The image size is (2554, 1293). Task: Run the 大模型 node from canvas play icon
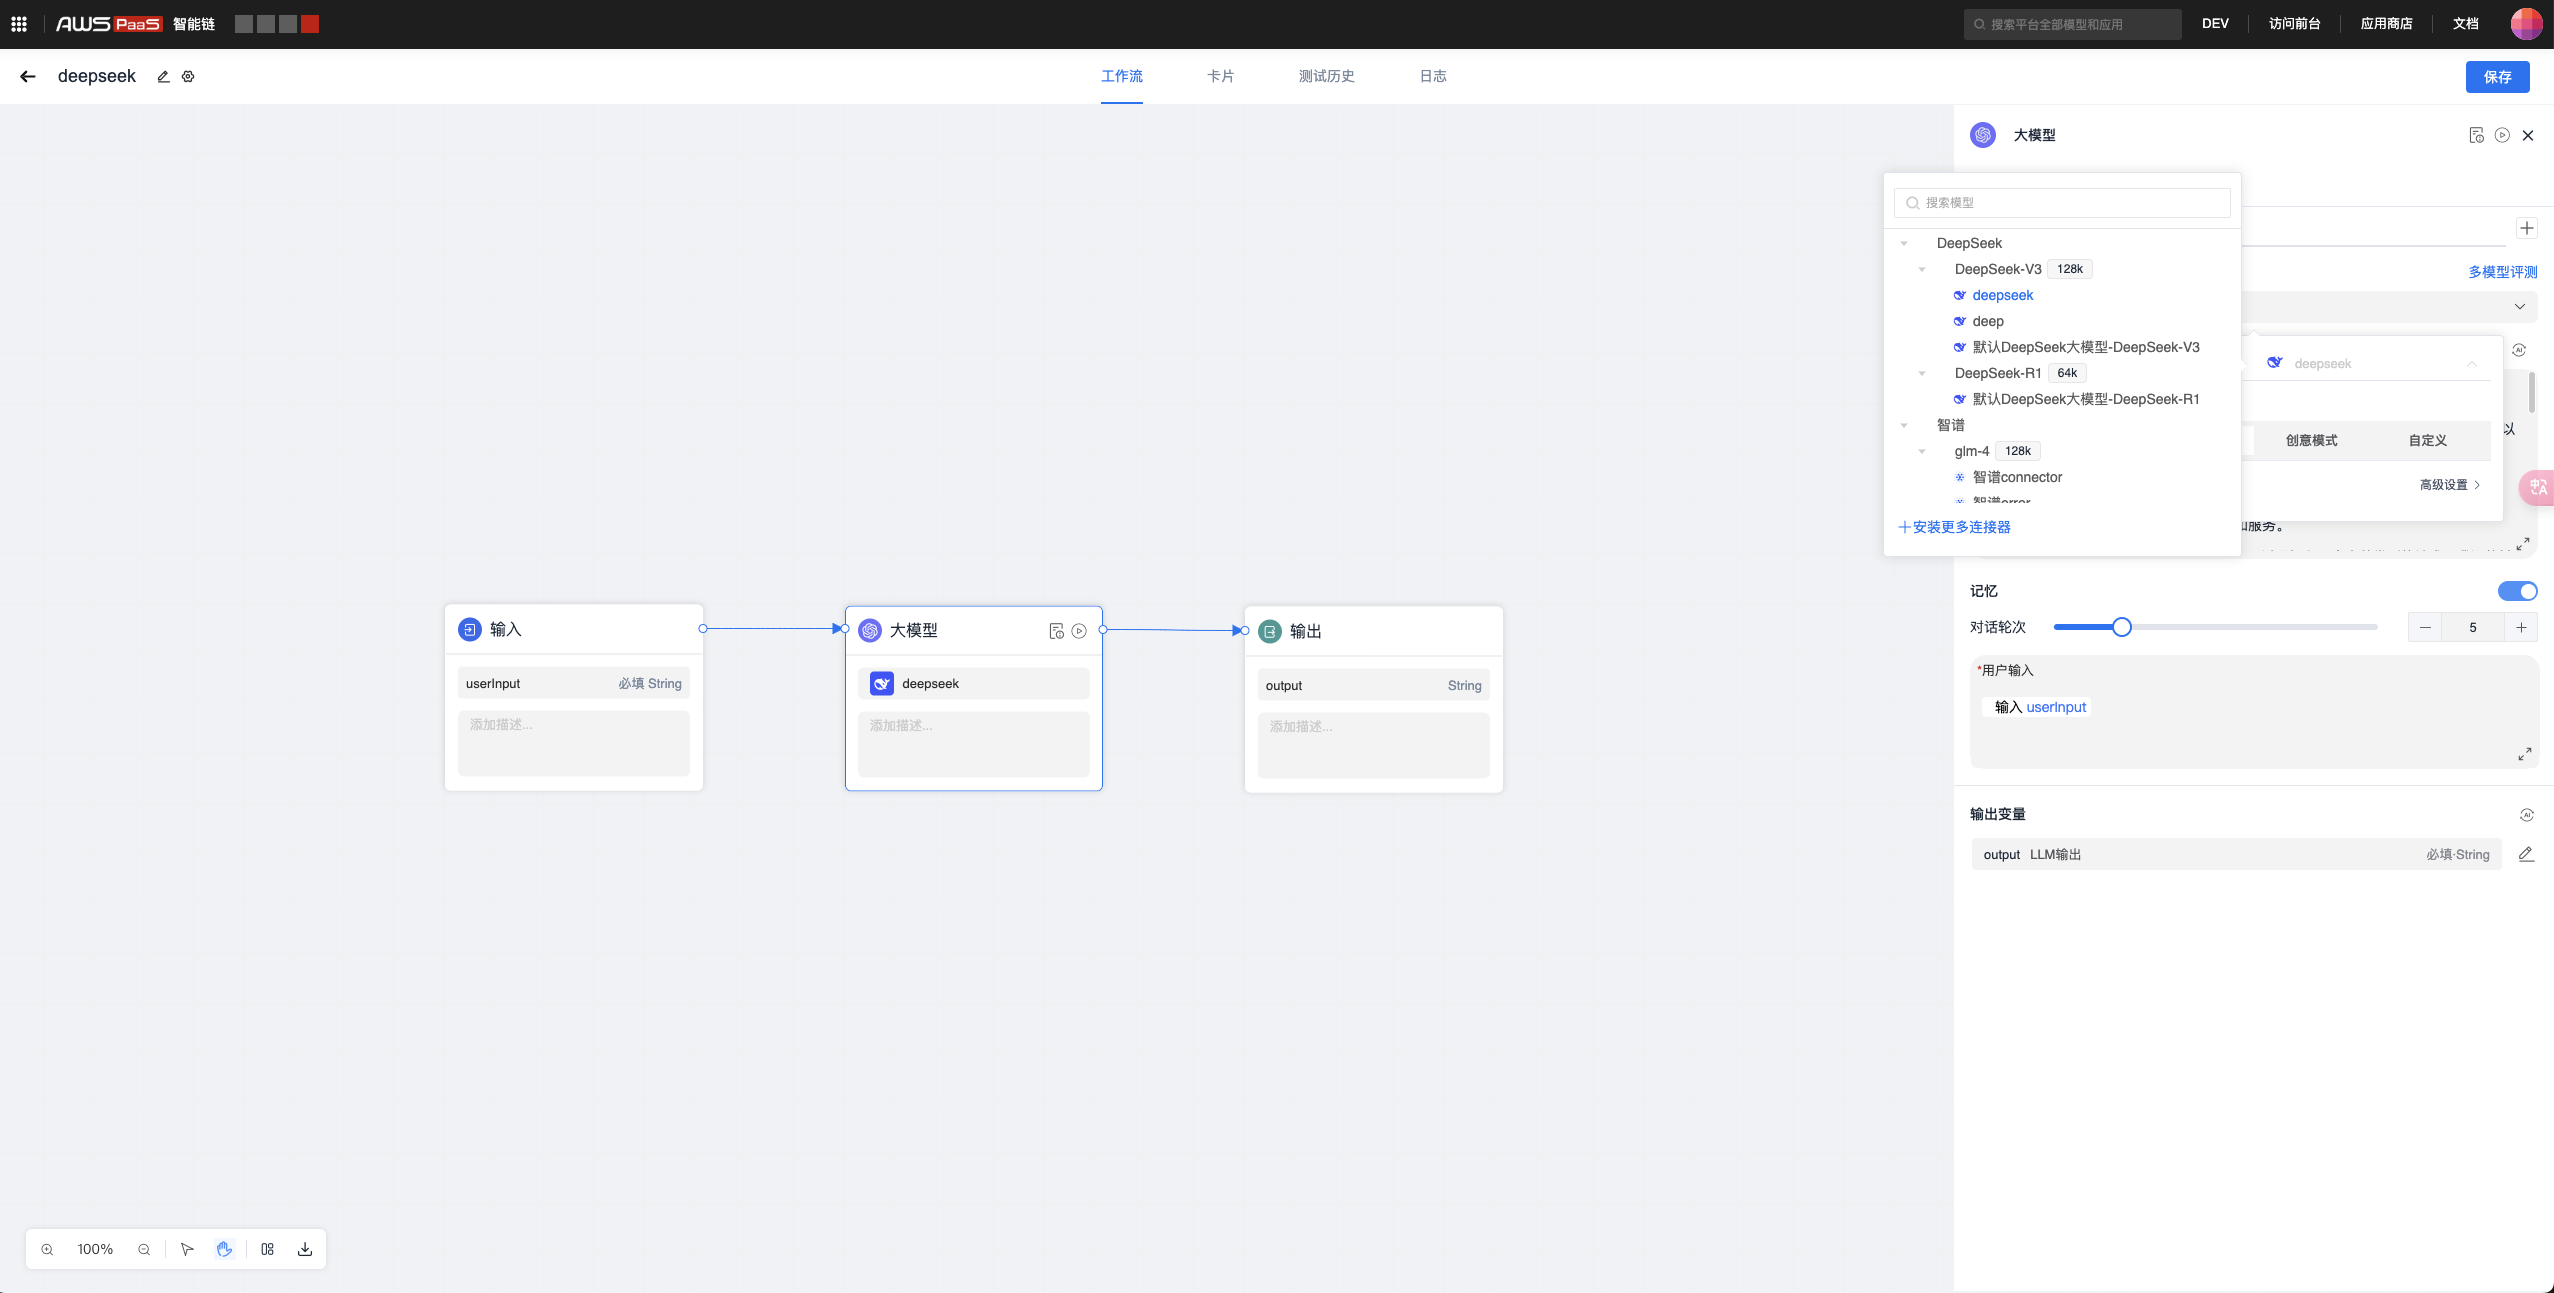[x=1079, y=631]
